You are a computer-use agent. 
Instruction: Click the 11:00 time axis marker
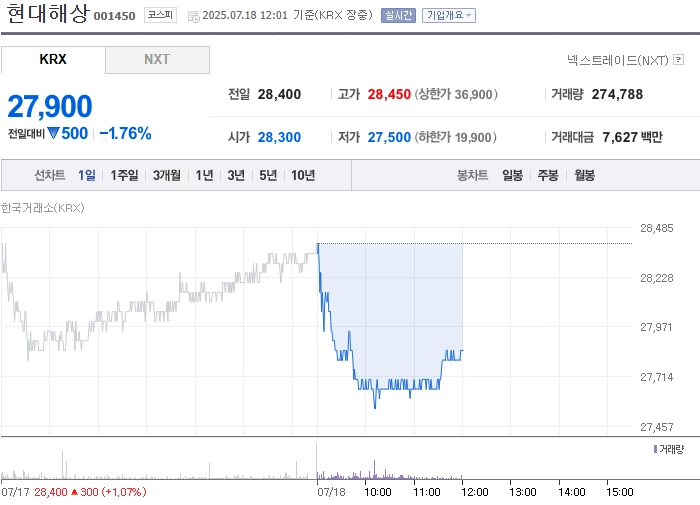[427, 492]
